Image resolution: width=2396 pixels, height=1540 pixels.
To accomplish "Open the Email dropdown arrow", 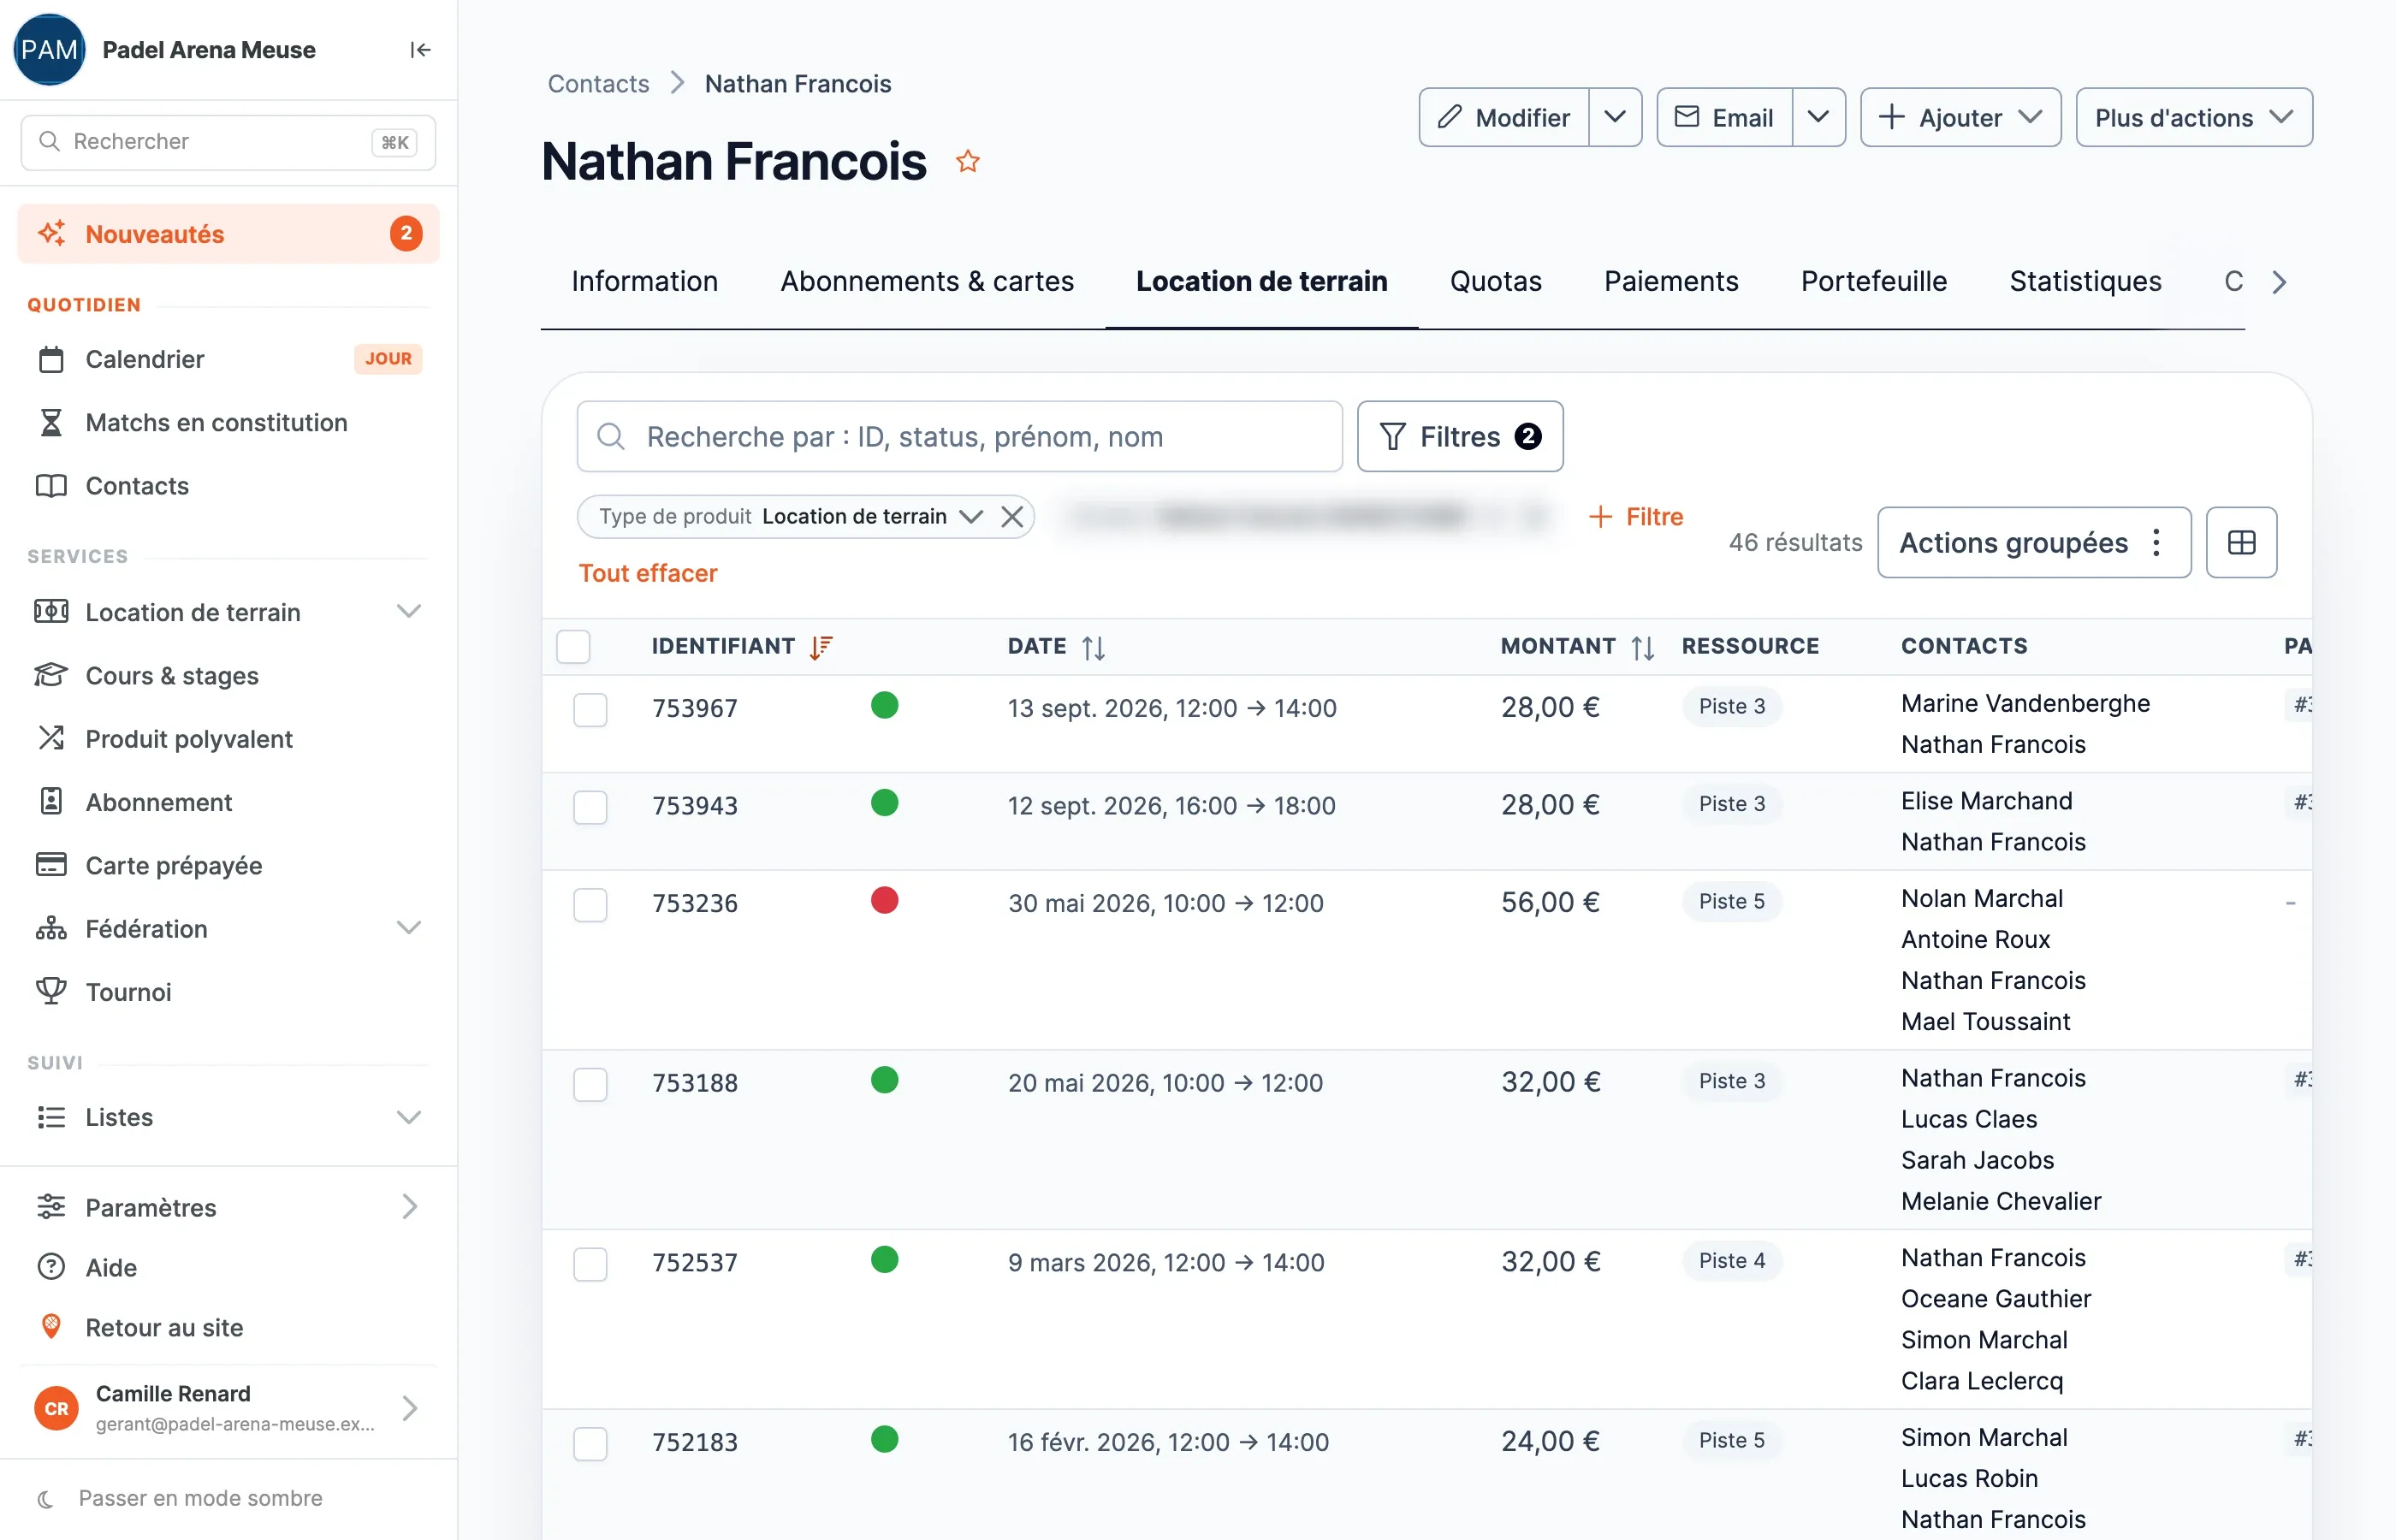I will [x=1818, y=117].
